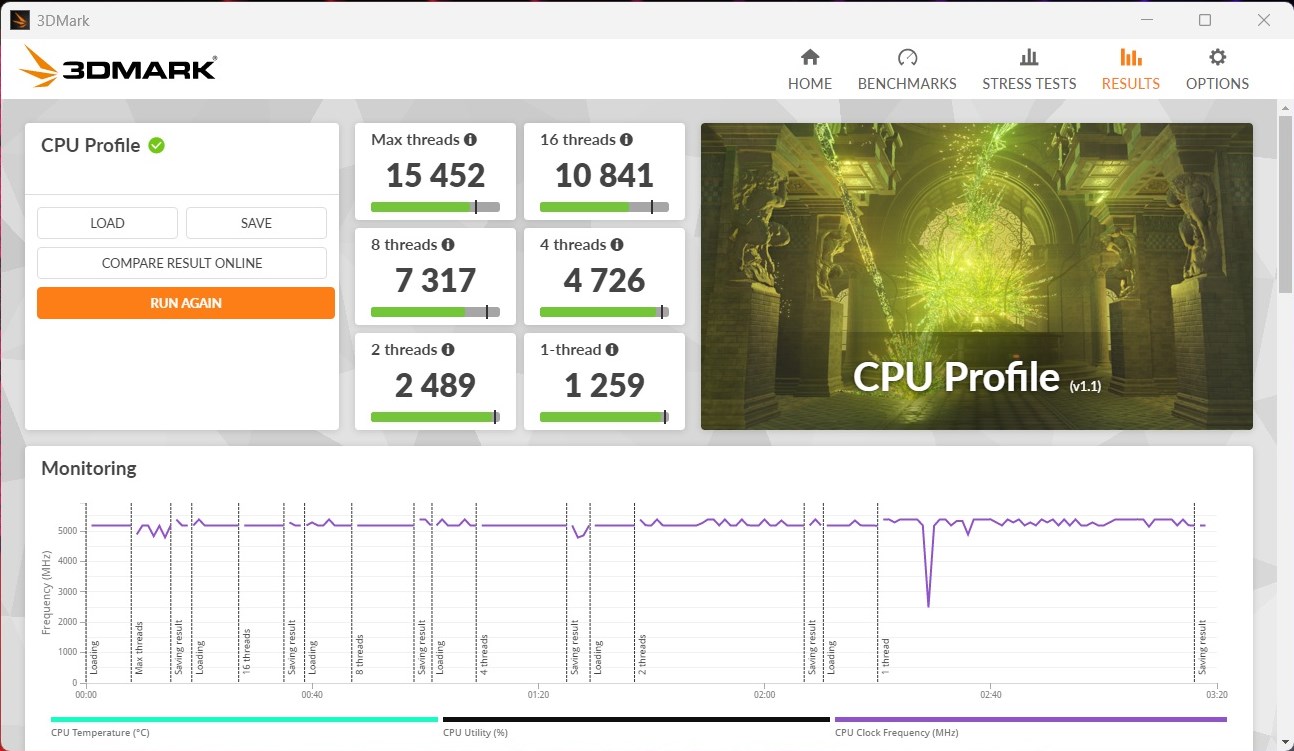Click info icon next to 2 threads
The image size is (1294, 751).
448,350
